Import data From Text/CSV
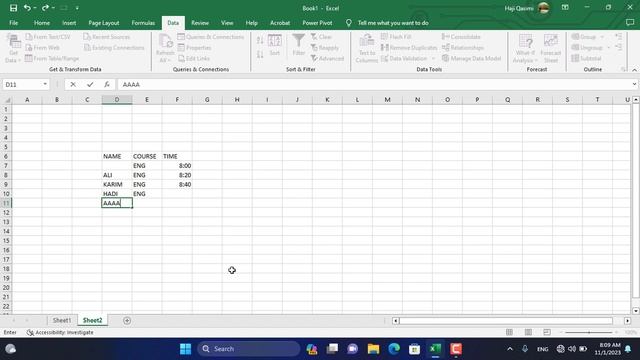 (48, 37)
